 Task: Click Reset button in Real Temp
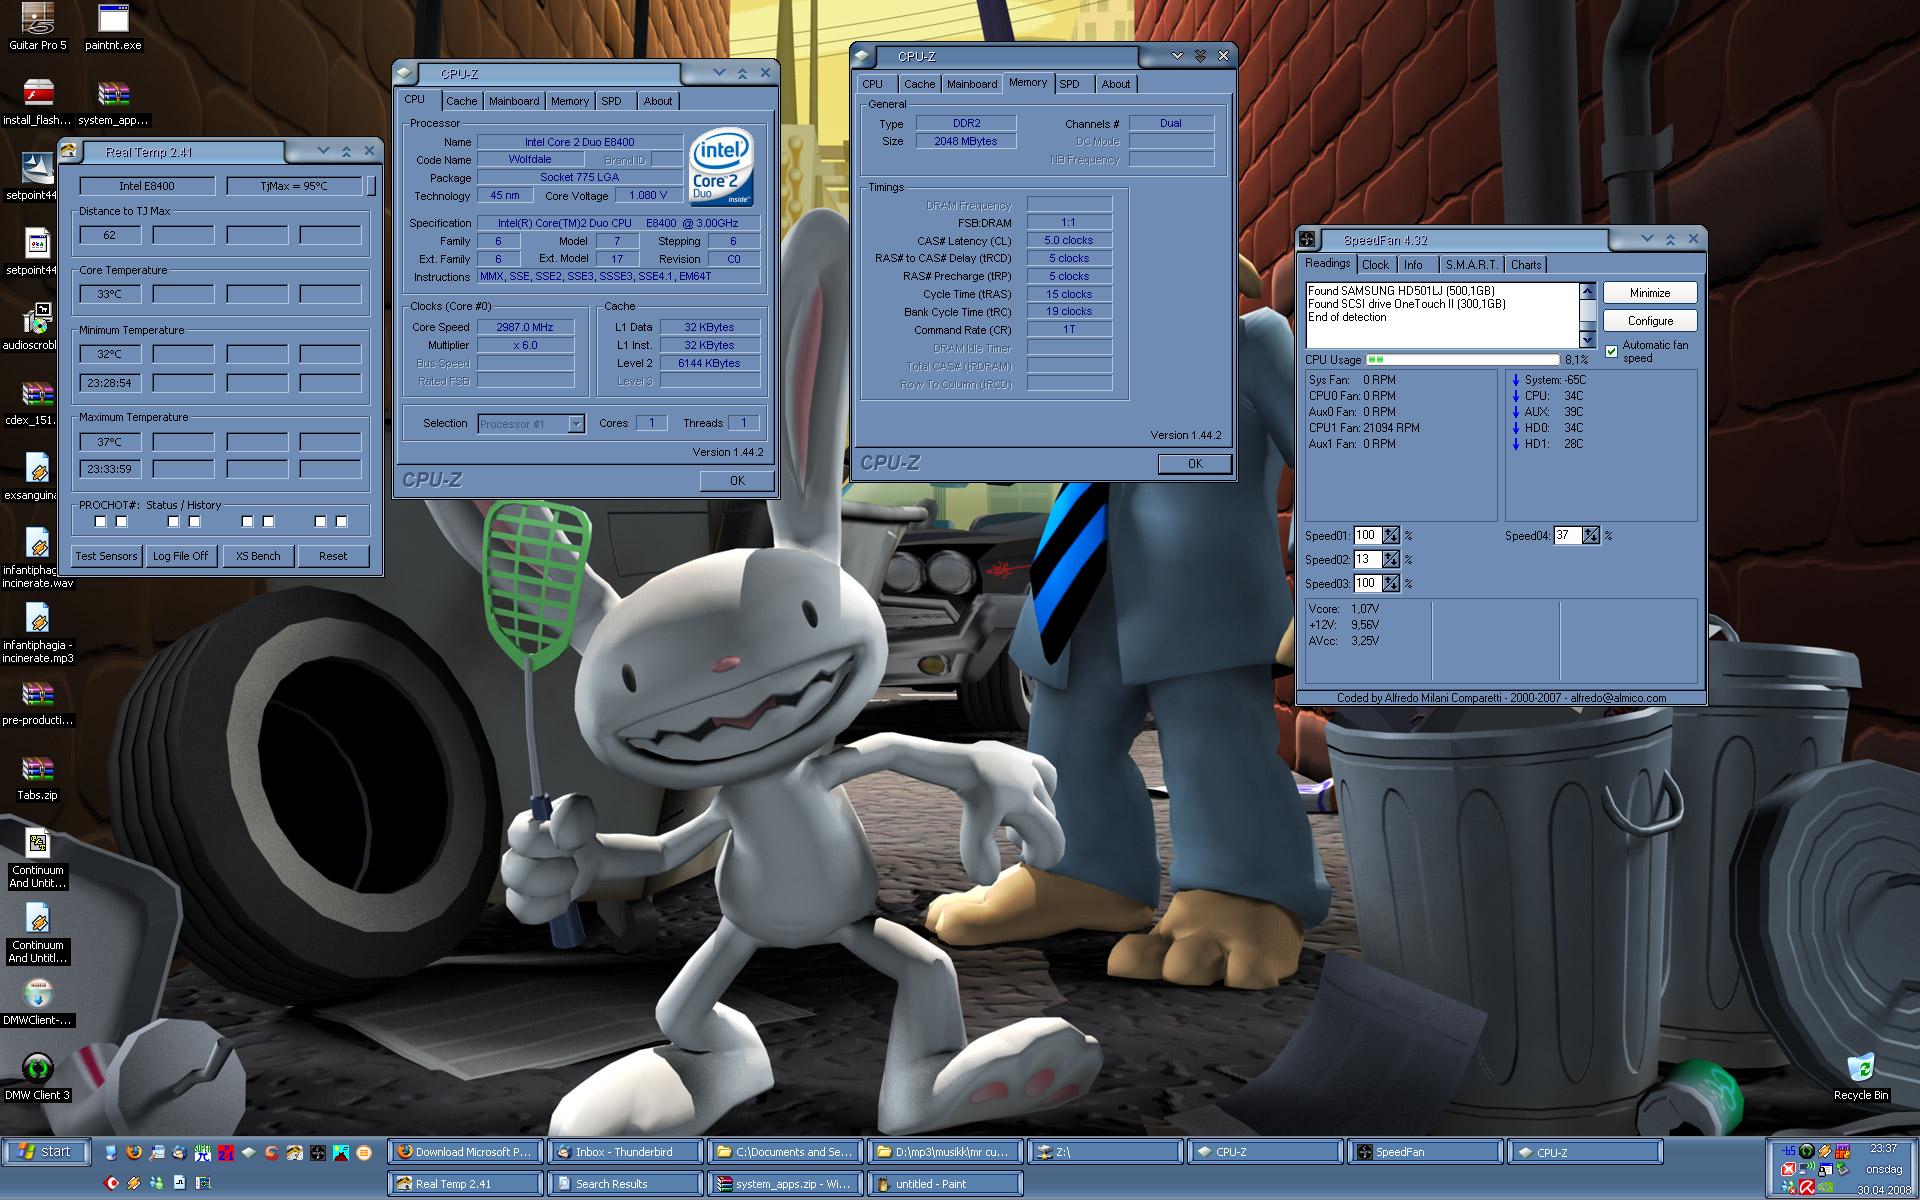[x=333, y=556]
